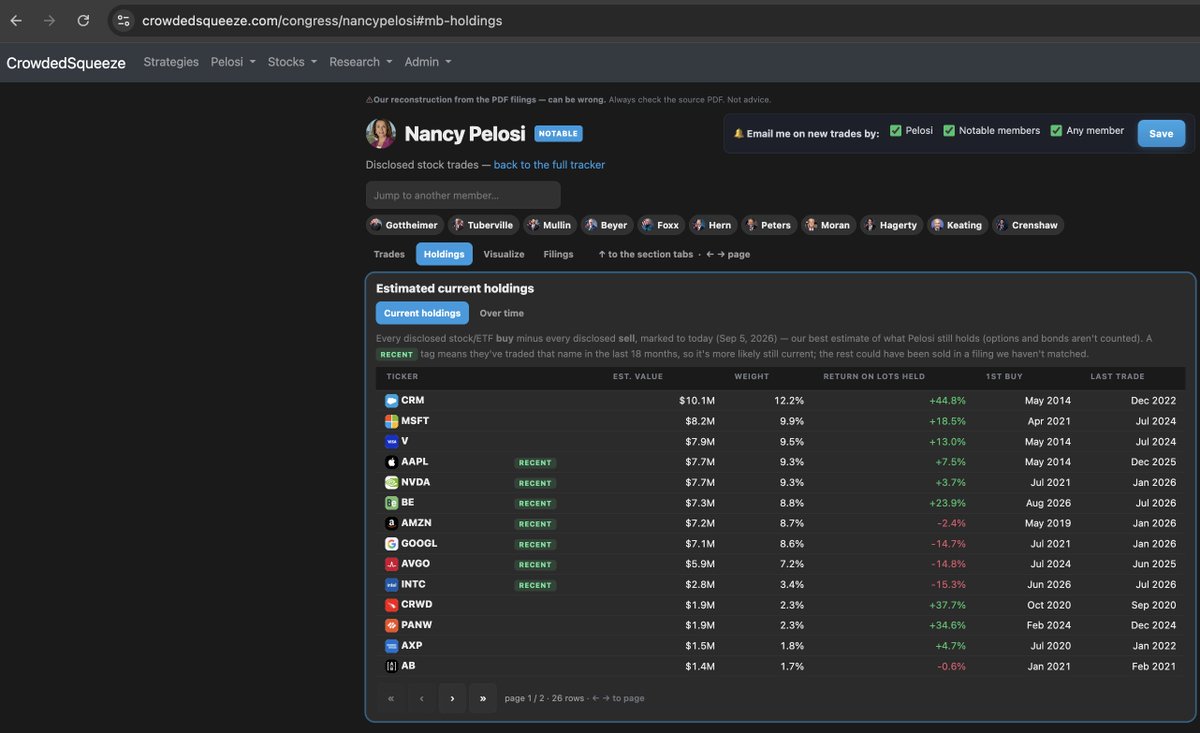Select the CRWD CrowdStrike logo icon
The height and width of the screenshot is (733, 1200).
click(391, 605)
